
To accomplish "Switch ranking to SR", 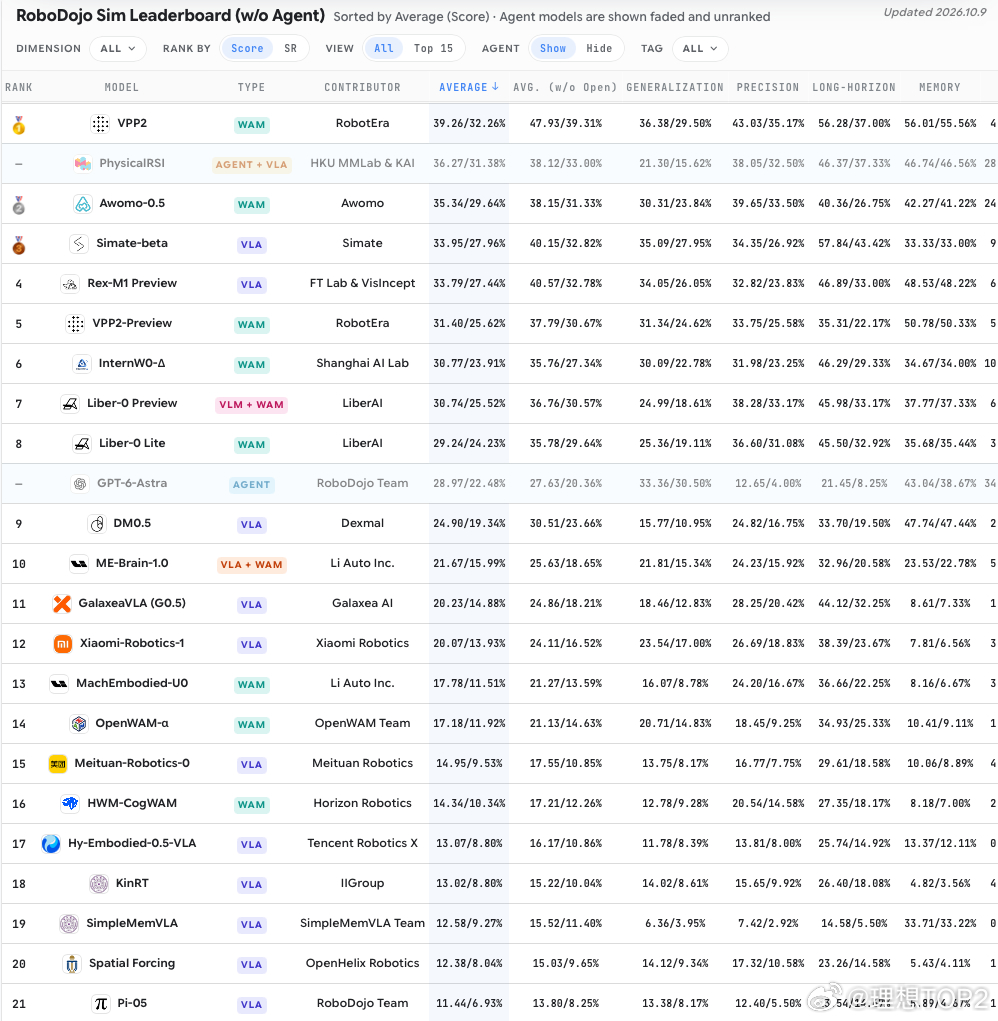I will coord(290,48).
